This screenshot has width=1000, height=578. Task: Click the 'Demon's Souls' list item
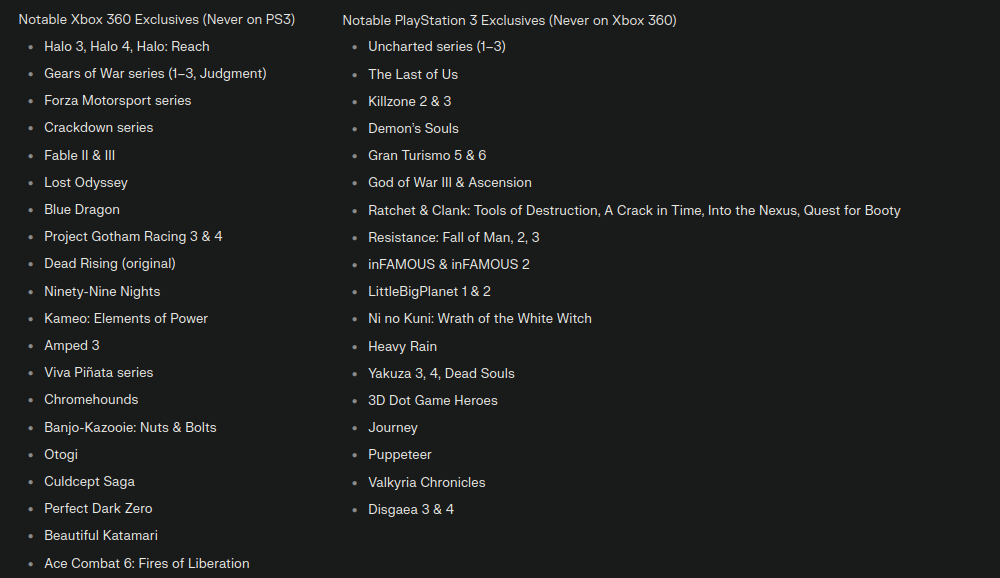(413, 128)
